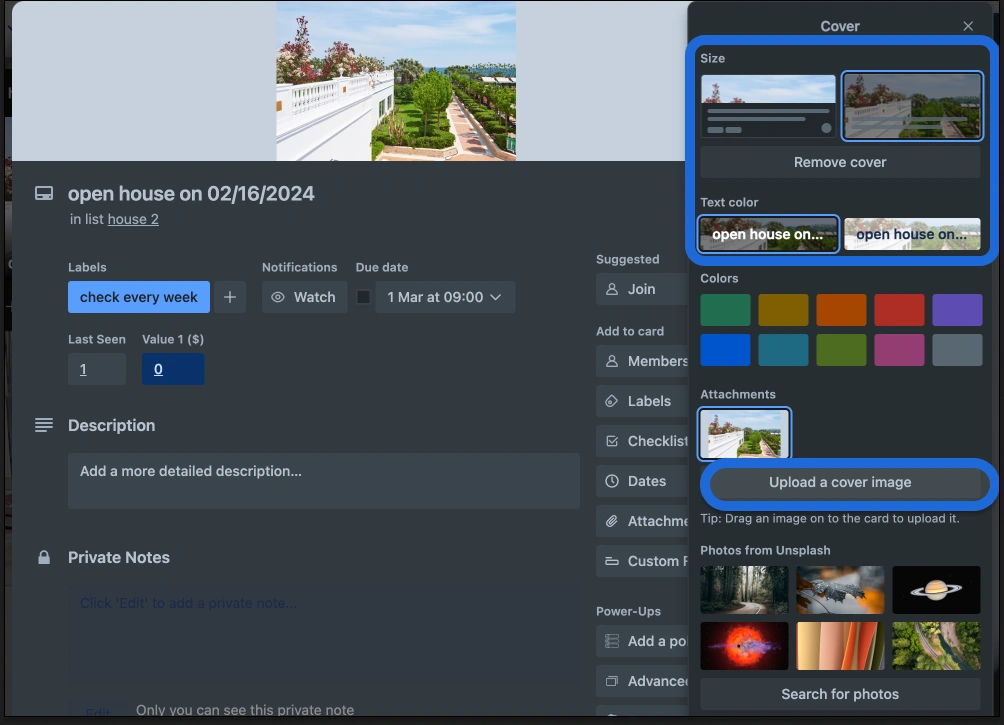Edit the Value 1 ($) field
1004x725 pixels.
[173, 369]
